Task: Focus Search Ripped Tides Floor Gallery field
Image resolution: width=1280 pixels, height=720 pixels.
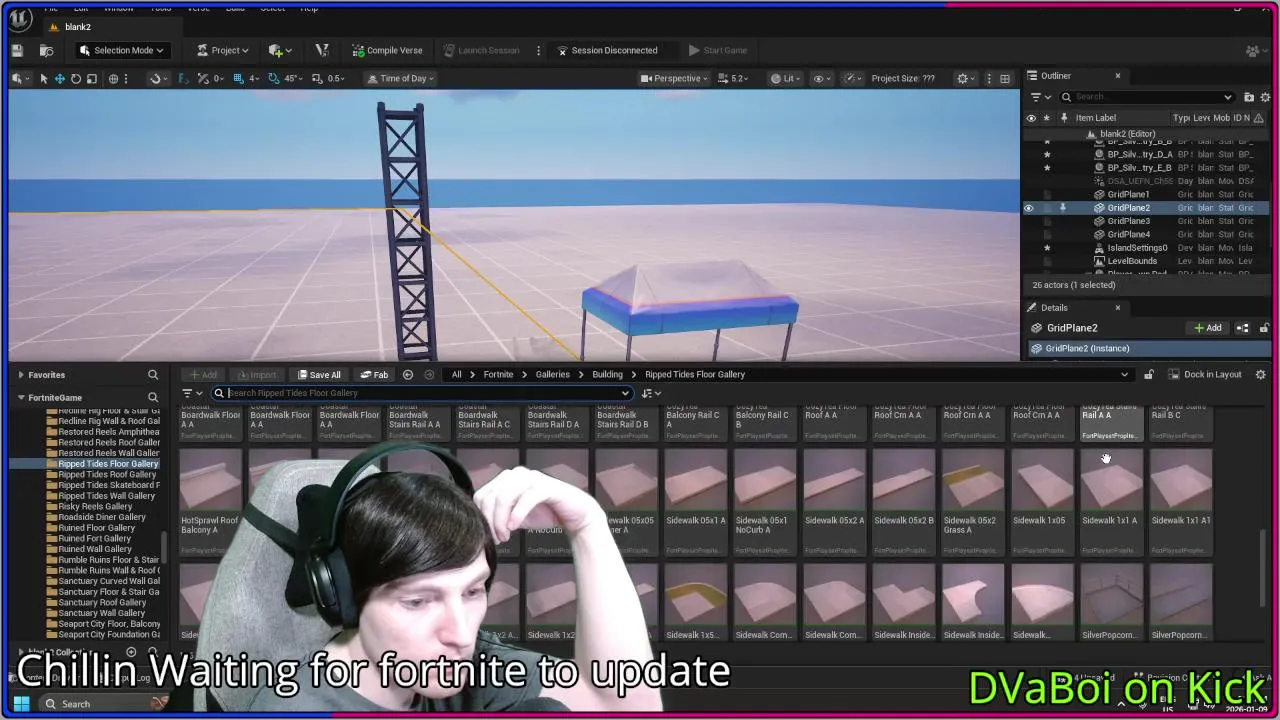Action: point(421,393)
